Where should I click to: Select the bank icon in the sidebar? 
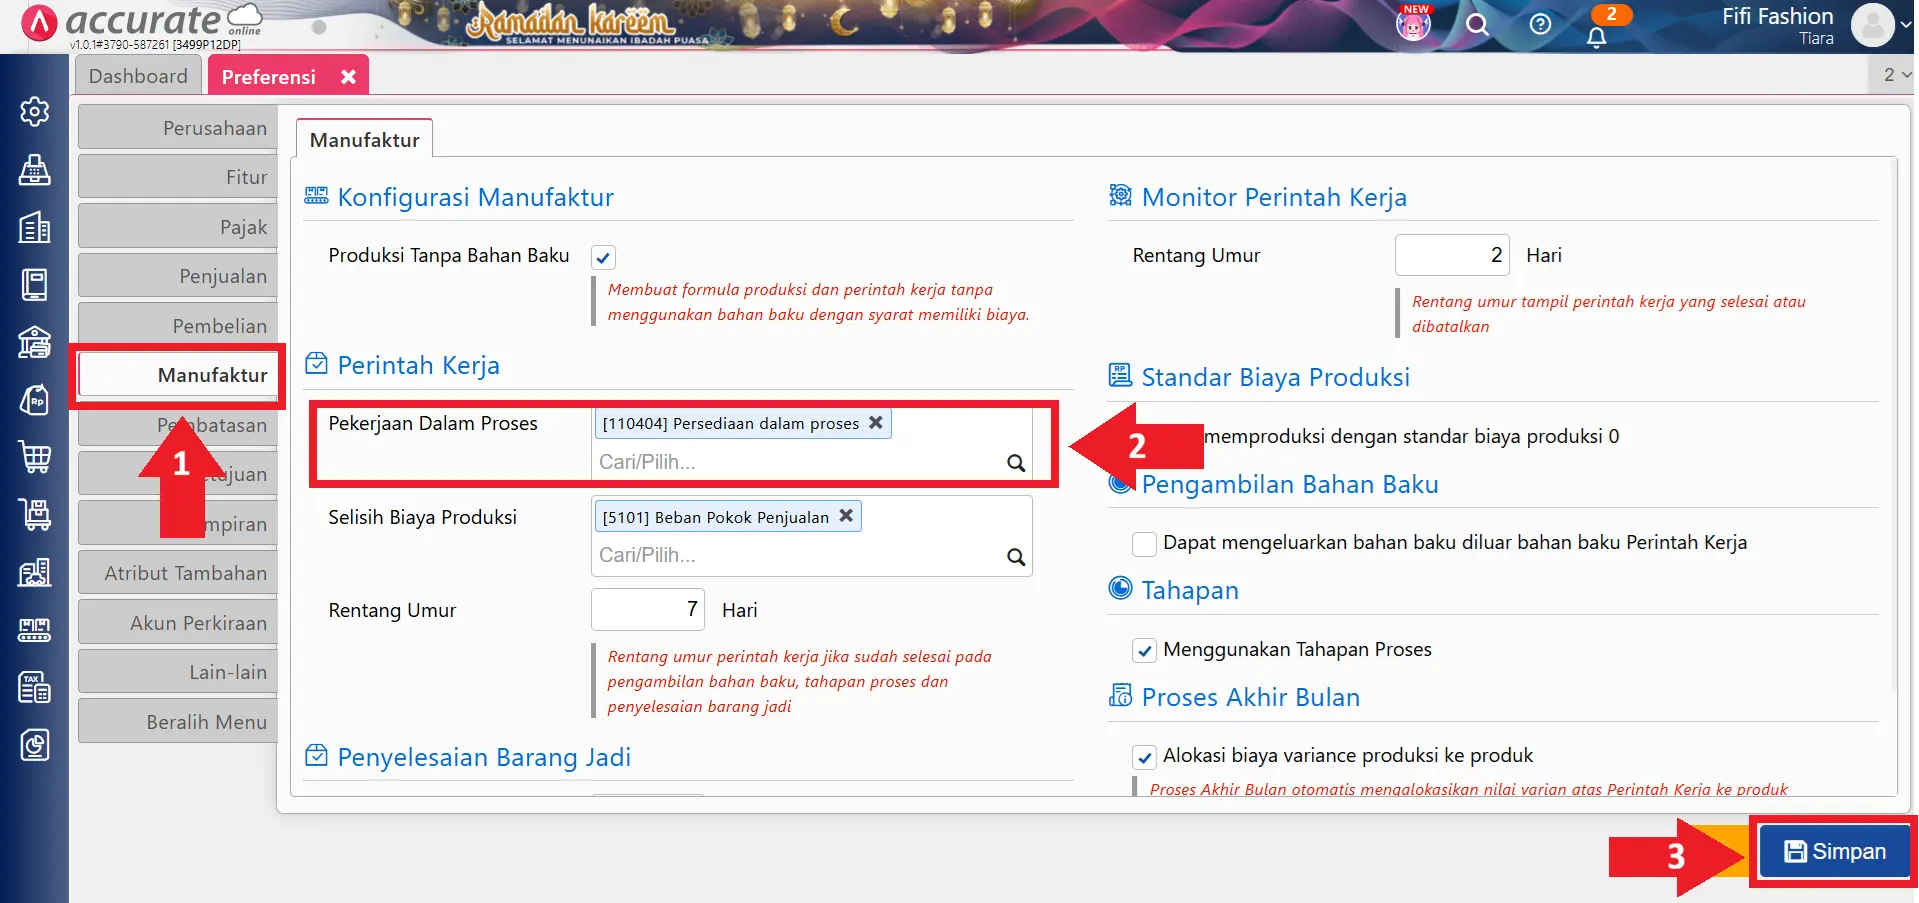(x=35, y=342)
